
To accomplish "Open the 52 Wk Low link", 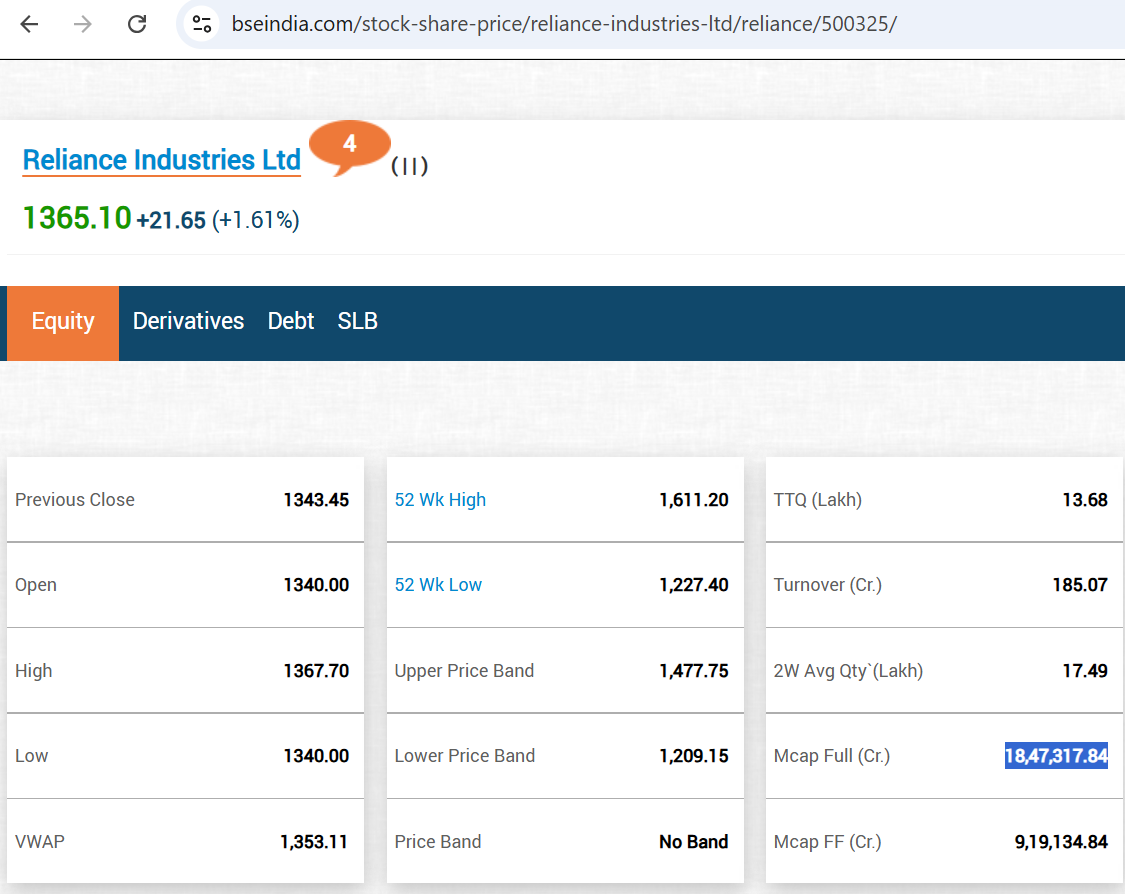I will (x=438, y=585).
